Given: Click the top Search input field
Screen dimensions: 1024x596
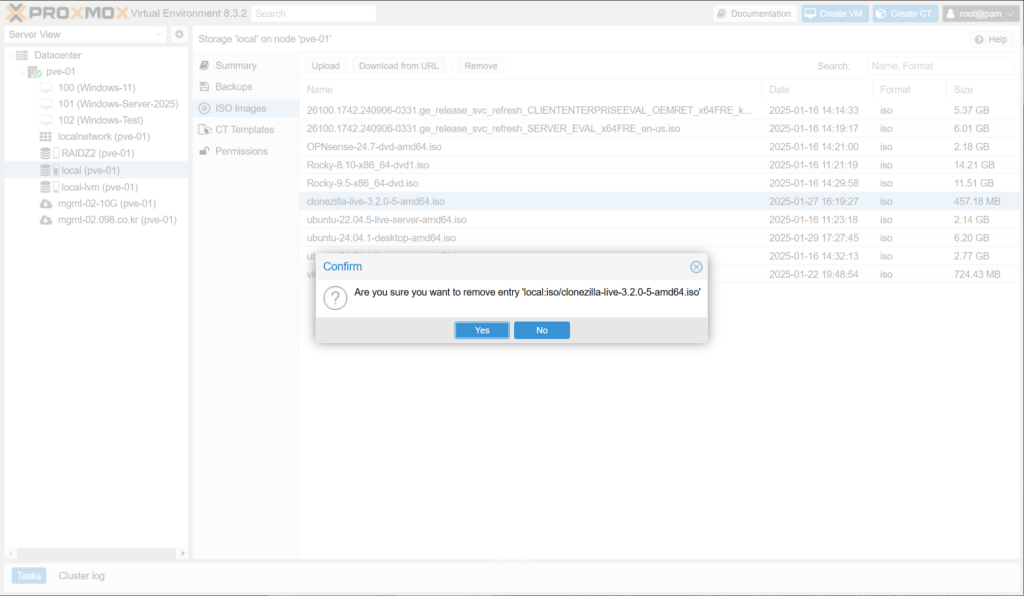Looking at the screenshot, I should [313, 14].
